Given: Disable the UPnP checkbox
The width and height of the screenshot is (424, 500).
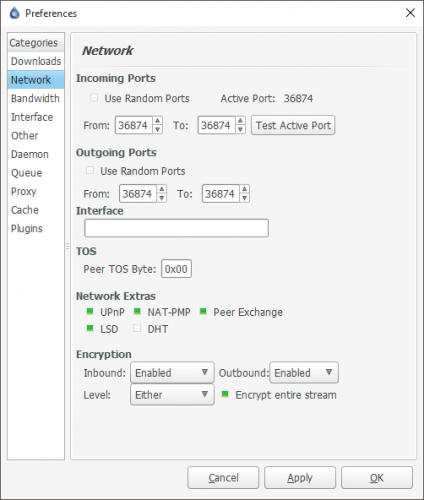Looking at the screenshot, I should point(90,311).
